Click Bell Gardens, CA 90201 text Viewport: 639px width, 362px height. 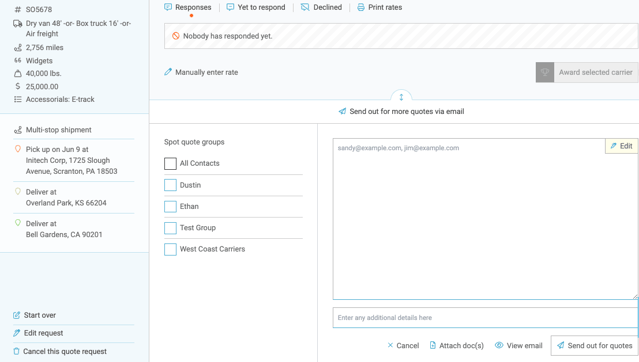pos(64,234)
